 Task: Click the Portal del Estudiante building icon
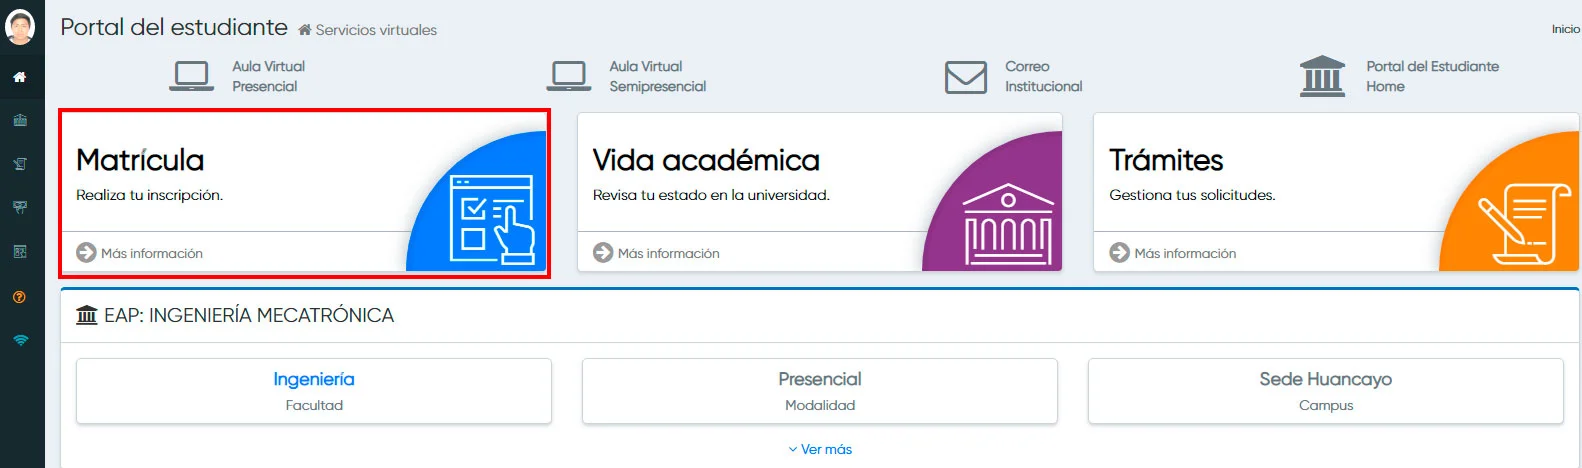pyautogui.click(x=1322, y=76)
